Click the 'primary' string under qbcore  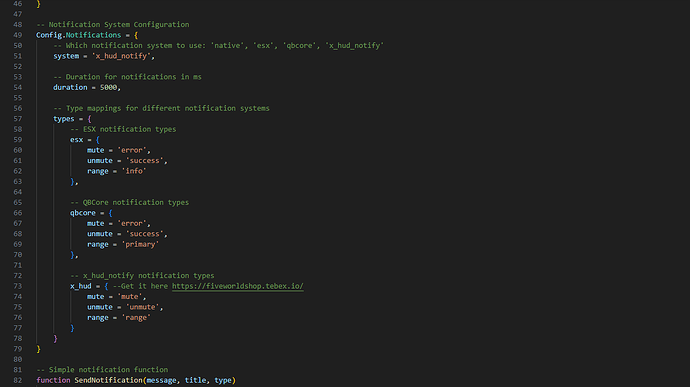[x=140, y=244]
